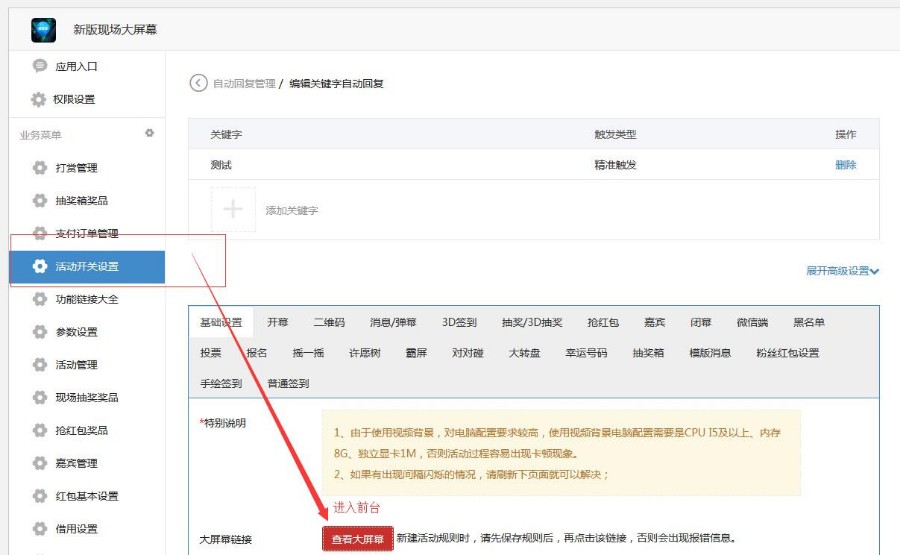Click the gear icon beside 活动开关设置
This screenshot has width=900, height=555.
(40, 266)
